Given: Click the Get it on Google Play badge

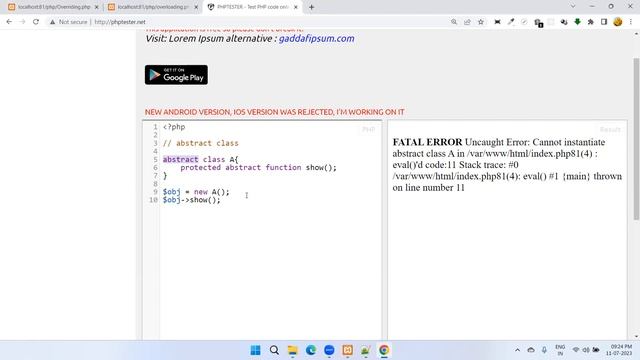Looking at the screenshot, I should [x=176, y=75].
